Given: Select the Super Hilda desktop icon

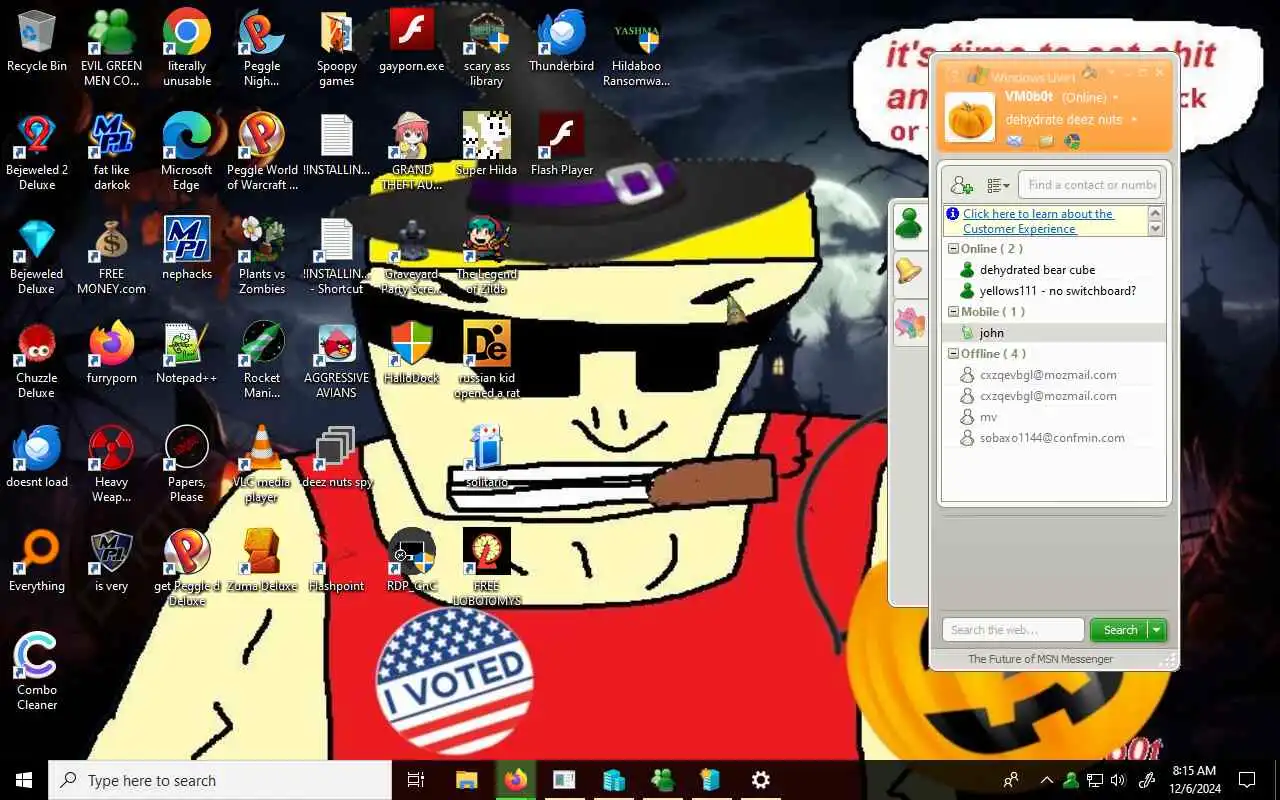Looking at the screenshot, I should (x=487, y=144).
